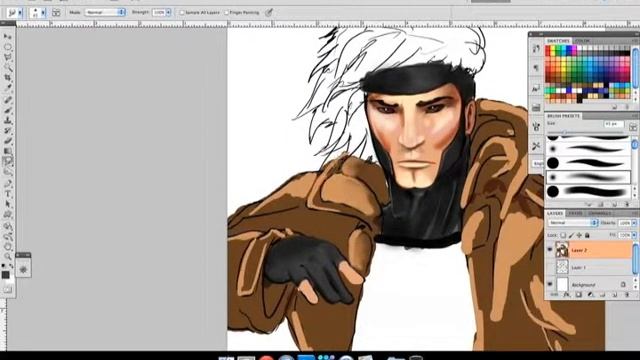
Task: Select the Quick Selection tool
Action: (8, 67)
